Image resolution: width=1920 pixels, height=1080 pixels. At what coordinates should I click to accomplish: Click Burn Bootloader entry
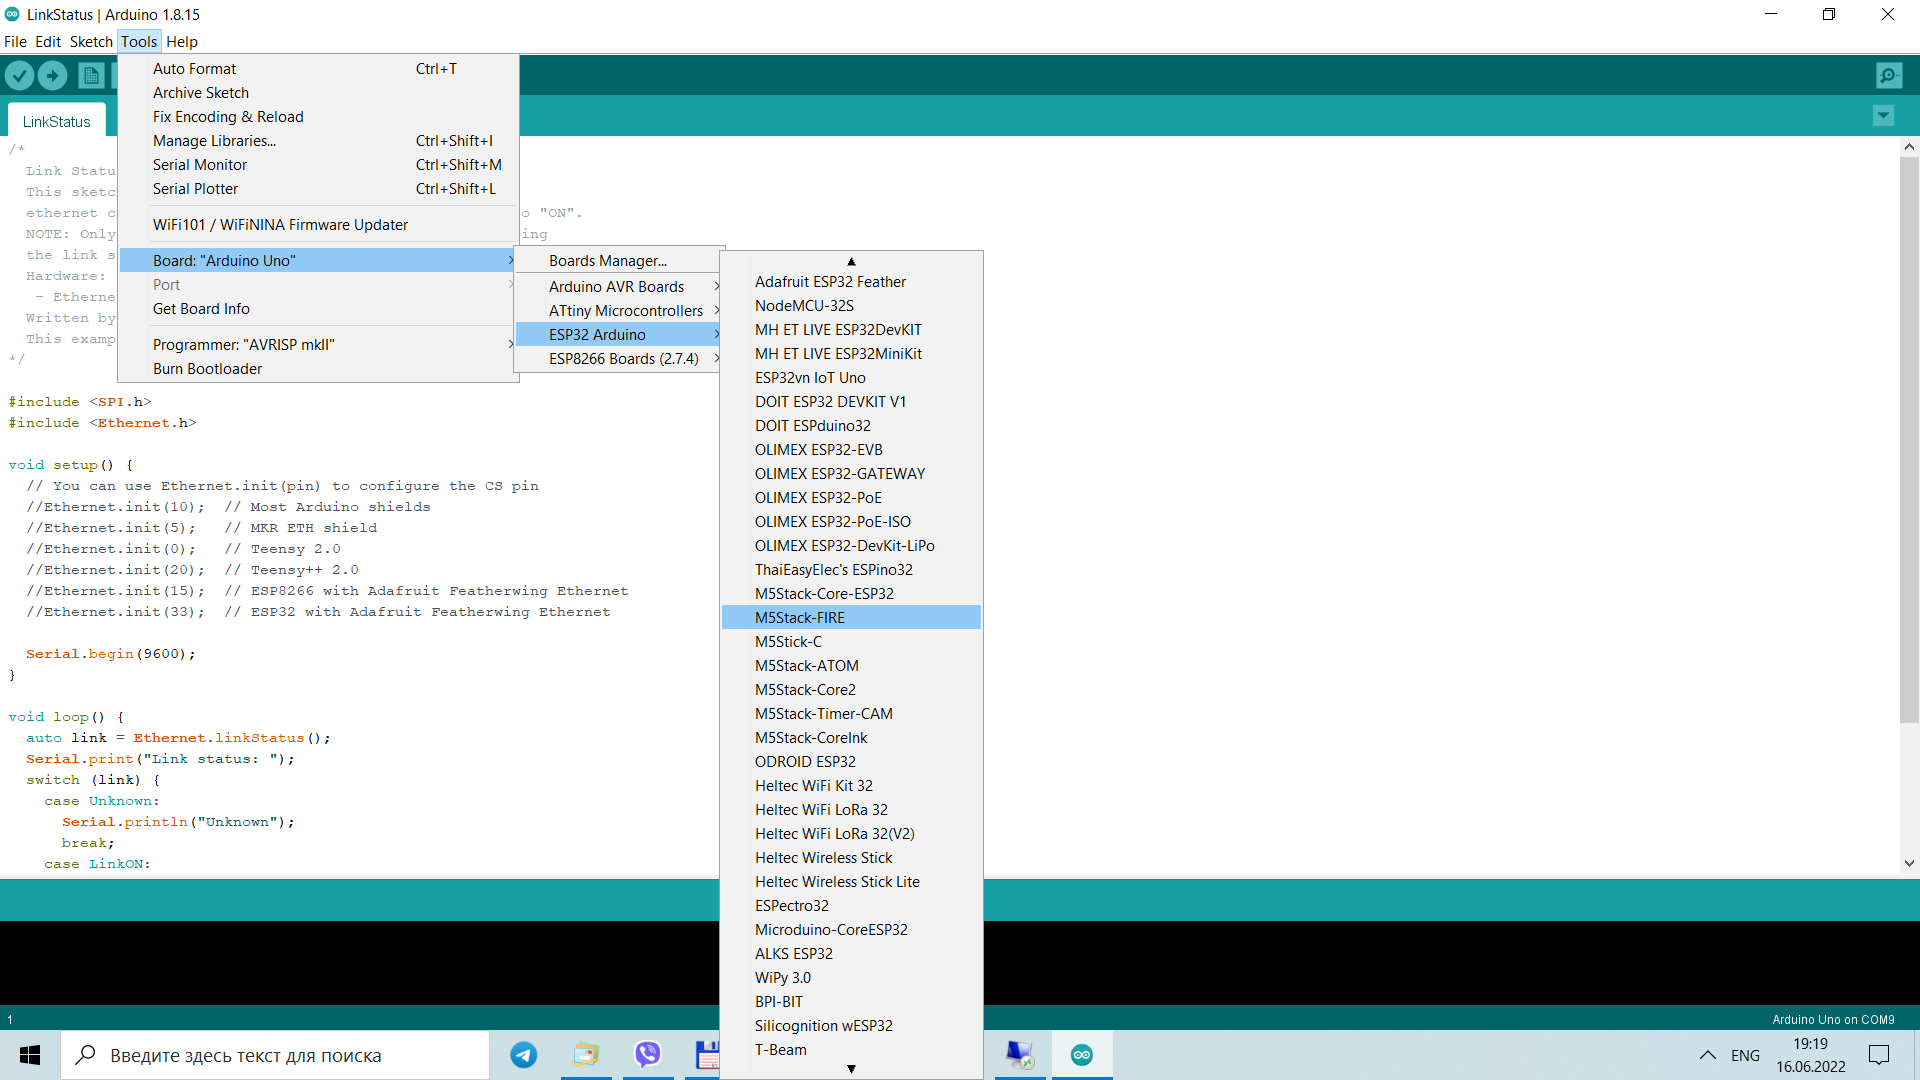(x=207, y=369)
